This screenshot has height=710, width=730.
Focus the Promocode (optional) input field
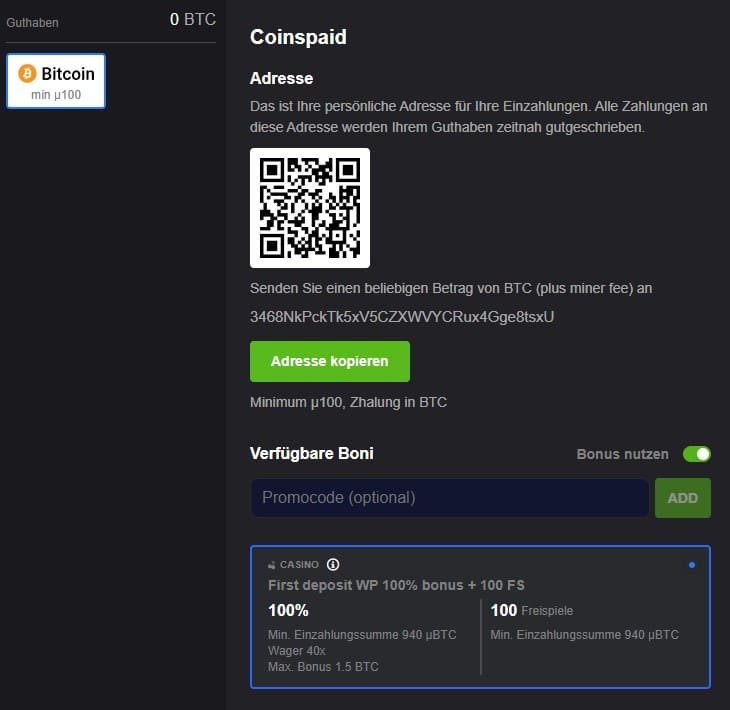[x=449, y=498]
